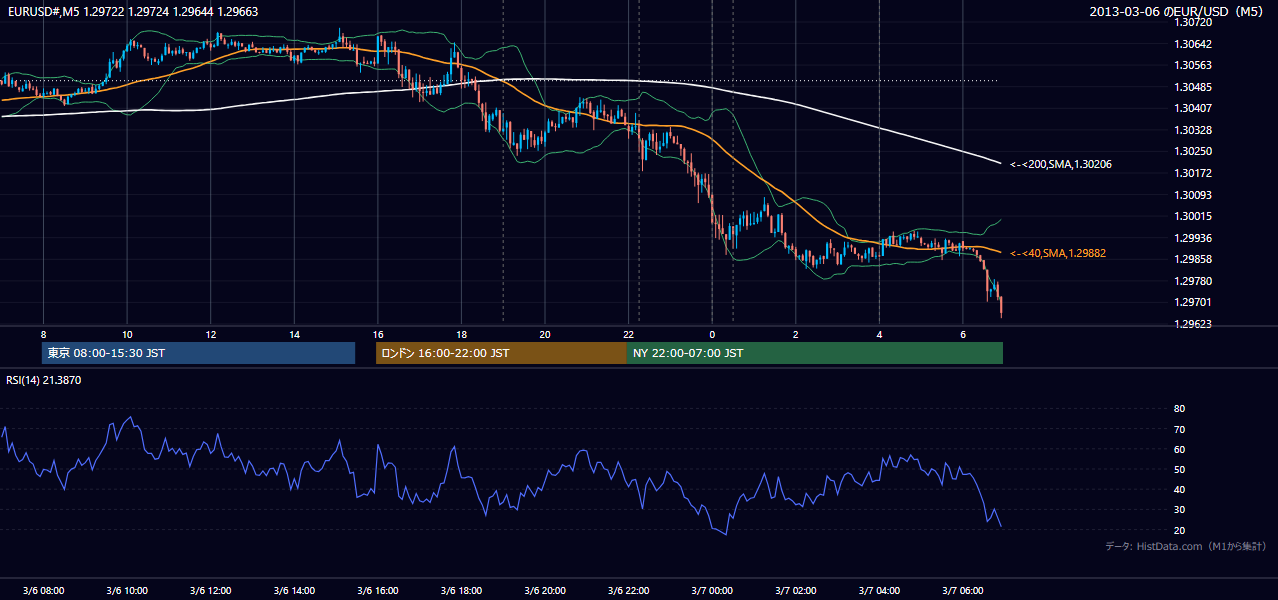Click the RSI scale value 20
The width and height of the screenshot is (1278, 600).
[1179, 530]
